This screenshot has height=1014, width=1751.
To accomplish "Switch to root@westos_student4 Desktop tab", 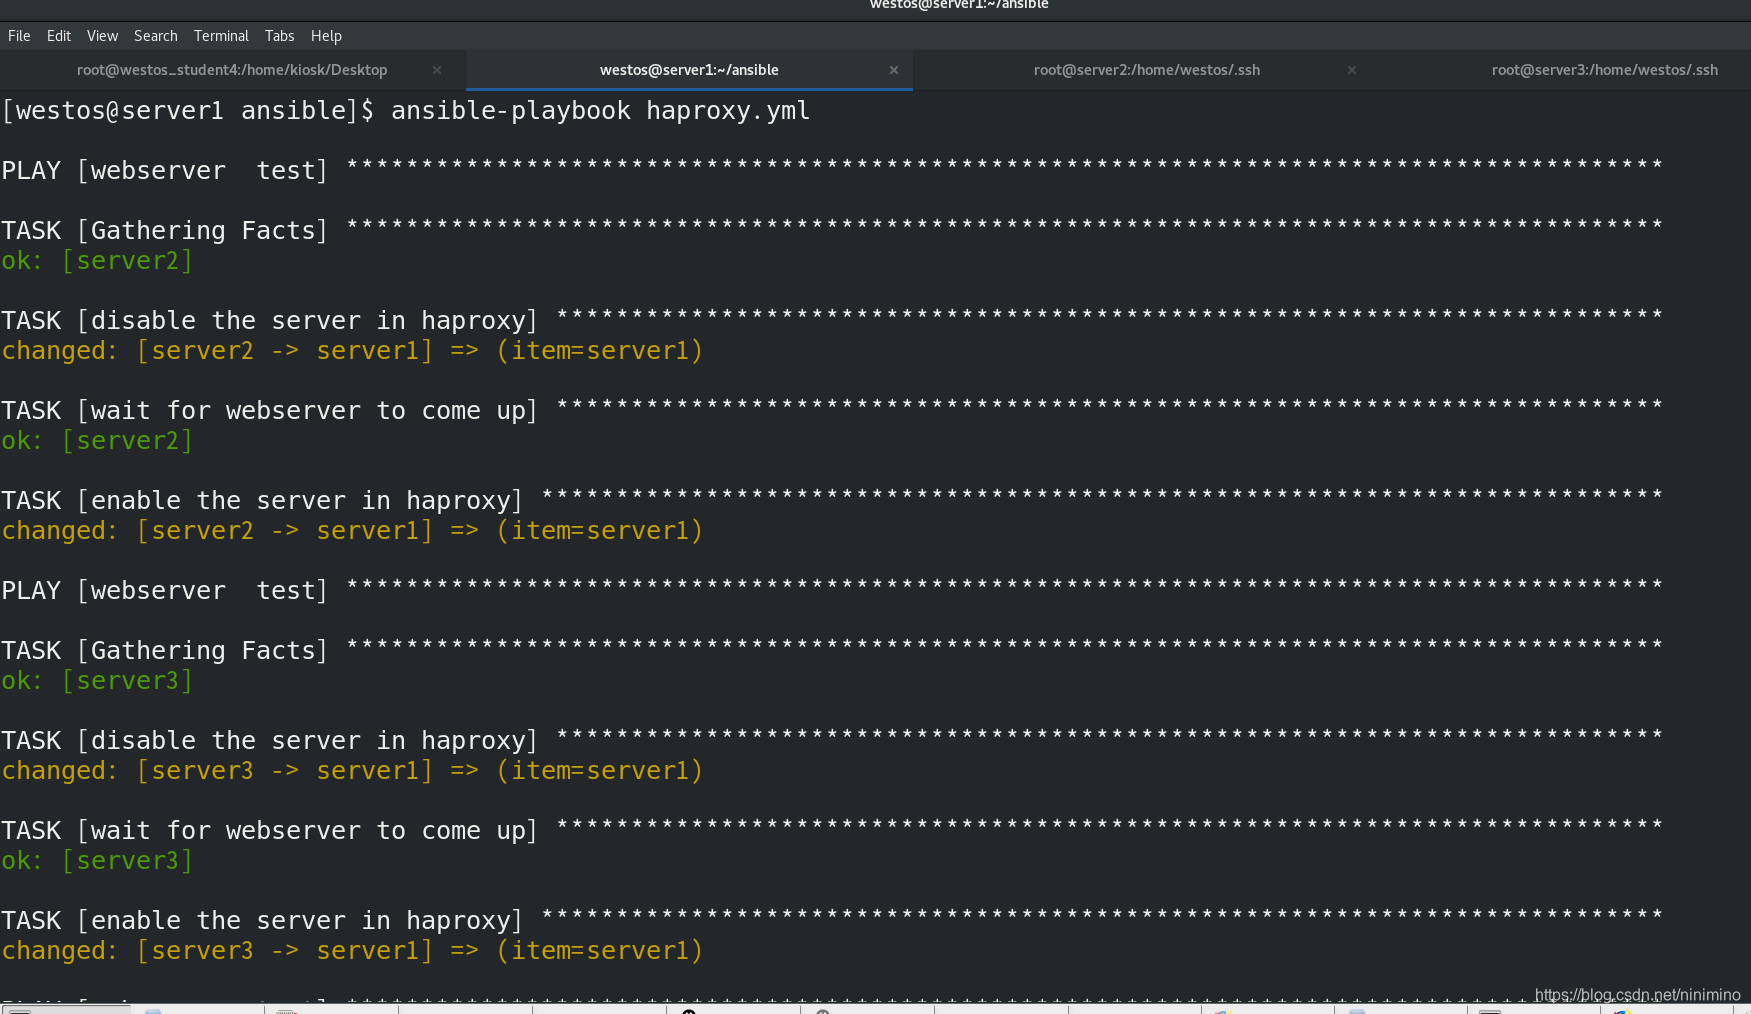I will (232, 70).
